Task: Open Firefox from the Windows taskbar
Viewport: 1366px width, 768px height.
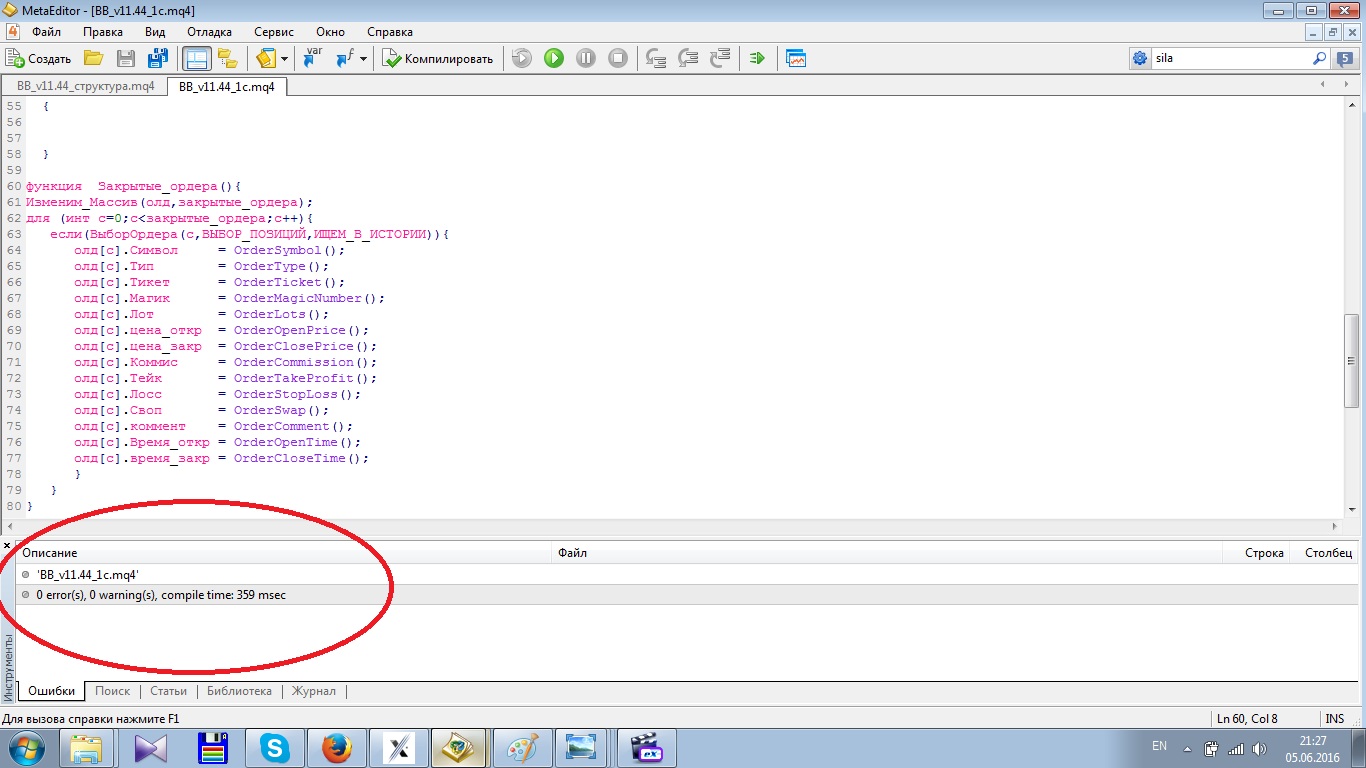Action: tap(337, 748)
